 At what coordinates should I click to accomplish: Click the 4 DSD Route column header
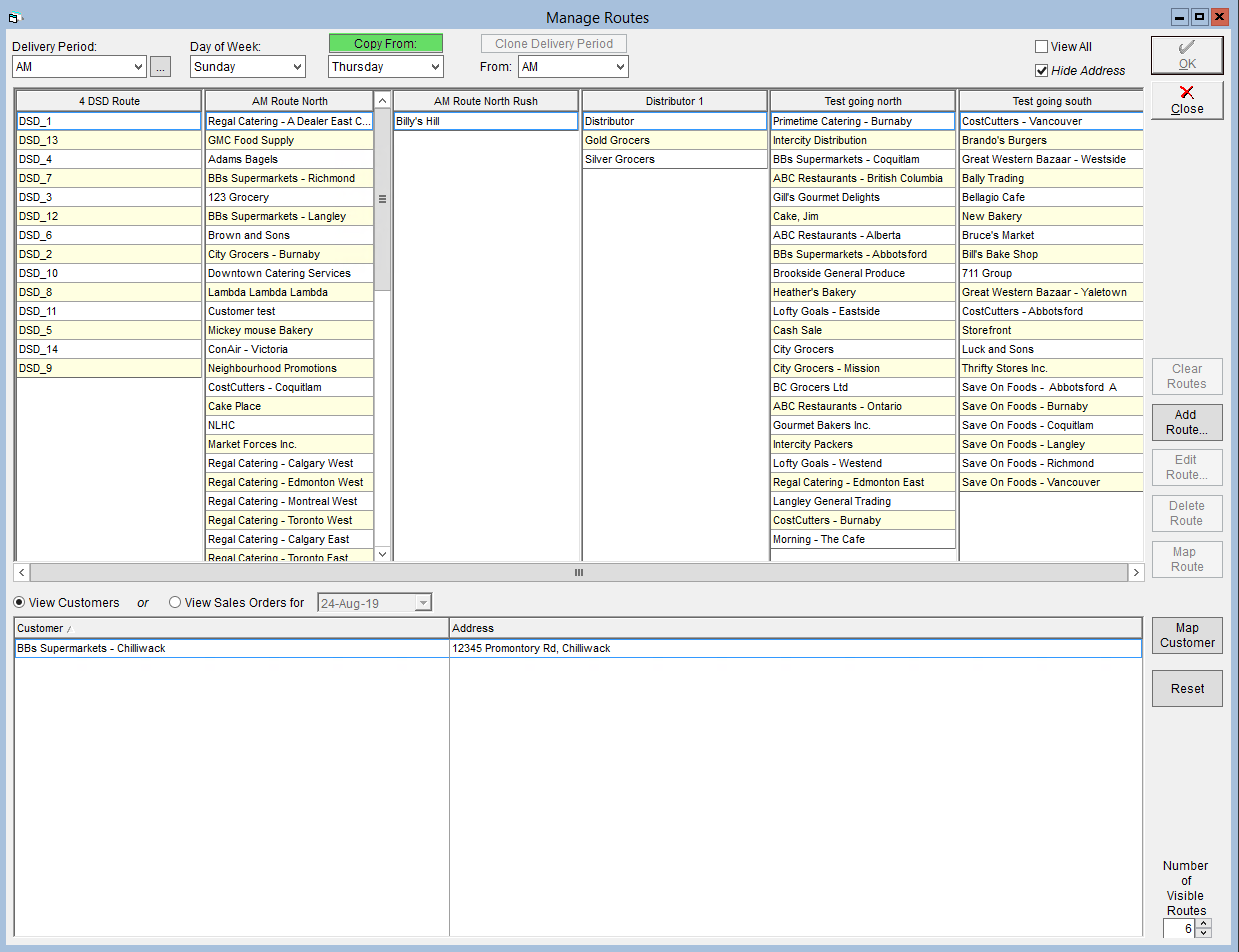[x=109, y=101]
